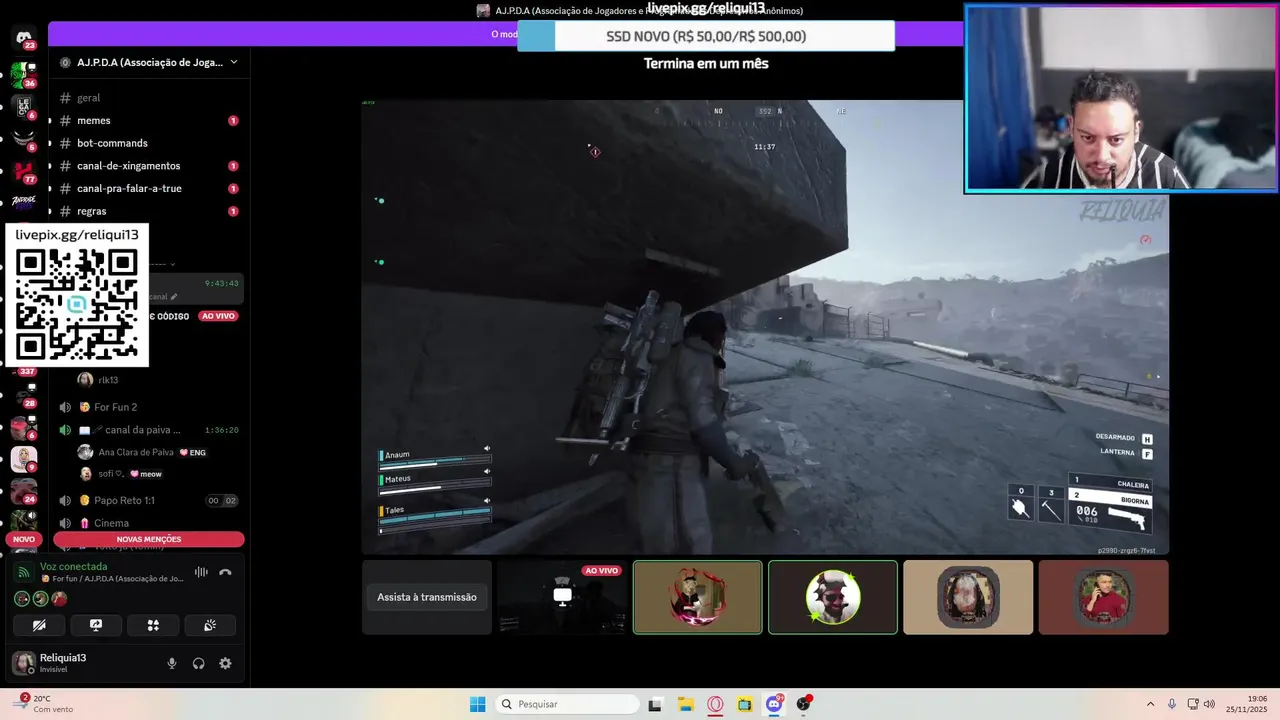Start an activity from voice panel

tap(153, 625)
